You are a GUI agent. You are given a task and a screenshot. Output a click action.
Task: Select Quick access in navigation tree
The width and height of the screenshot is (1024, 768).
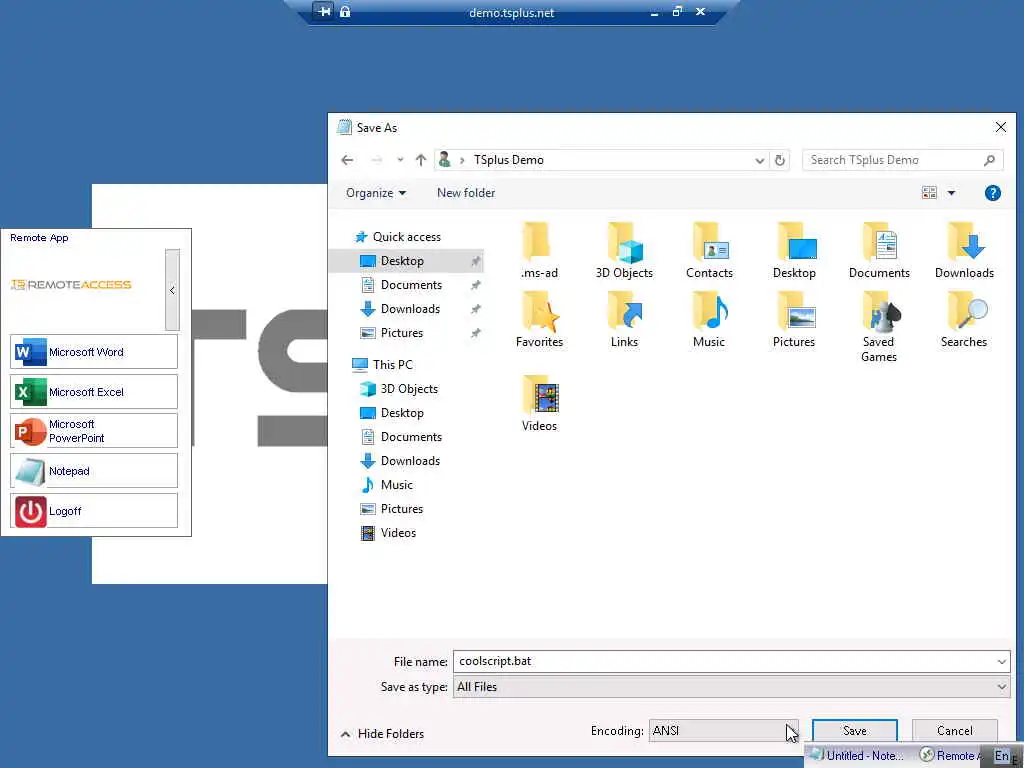pyautogui.click(x=406, y=237)
